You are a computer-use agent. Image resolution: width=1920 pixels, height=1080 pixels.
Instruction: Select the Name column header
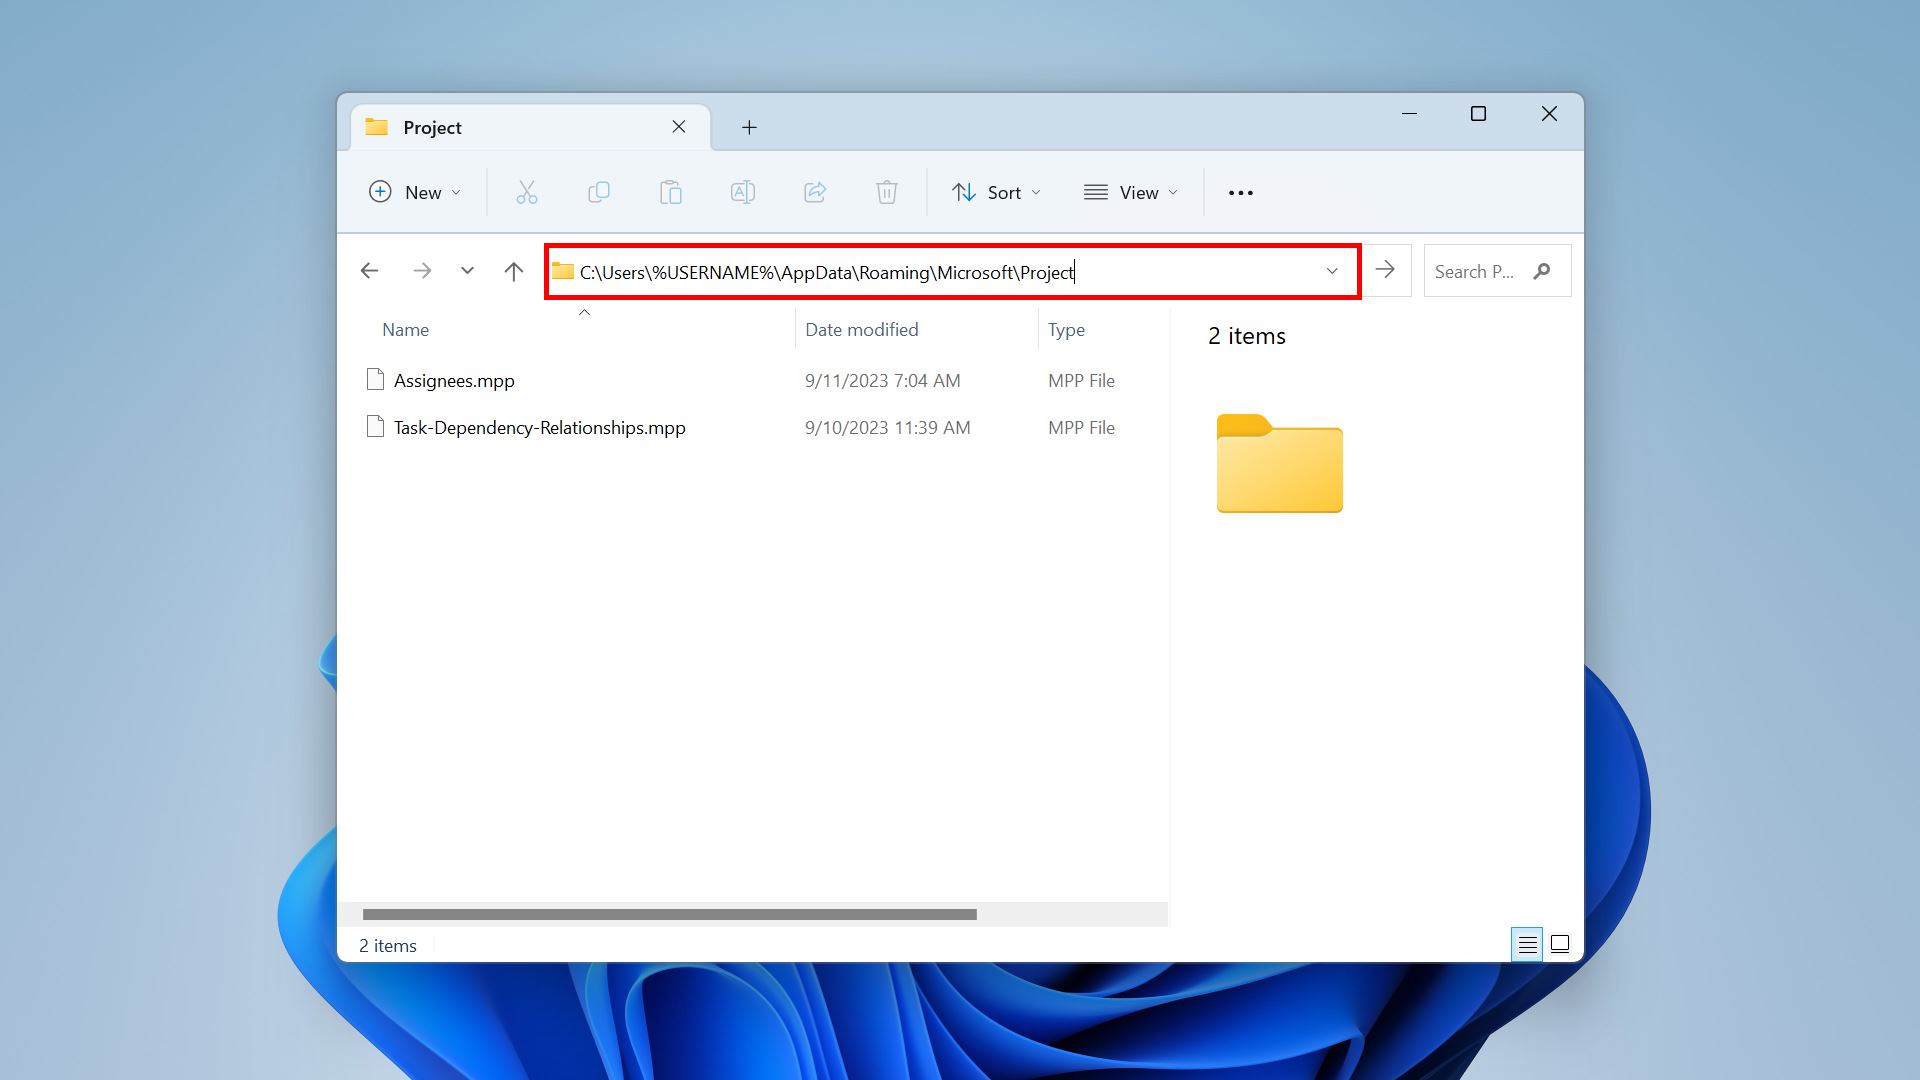[405, 330]
